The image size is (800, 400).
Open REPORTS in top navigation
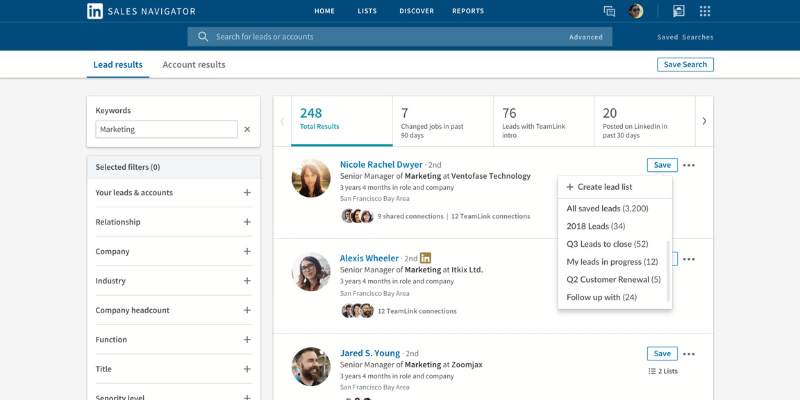(x=468, y=11)
